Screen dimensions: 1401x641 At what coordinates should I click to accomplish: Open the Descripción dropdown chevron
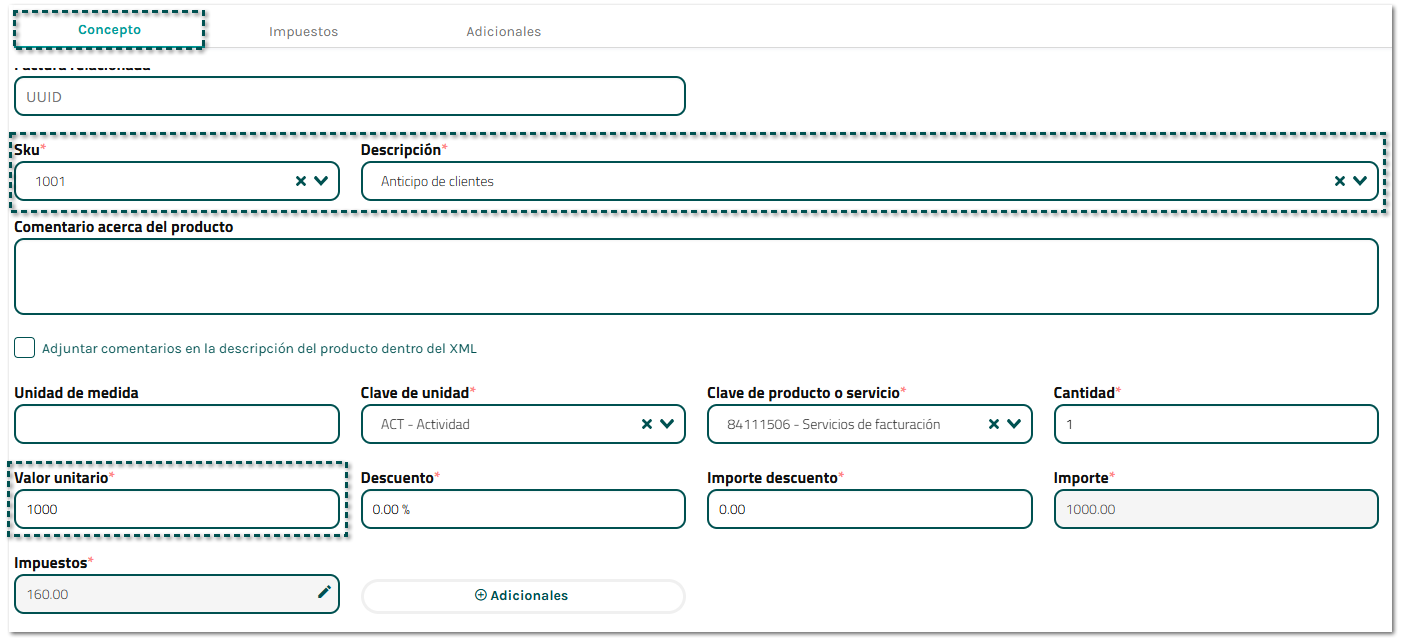point(1360,181)
